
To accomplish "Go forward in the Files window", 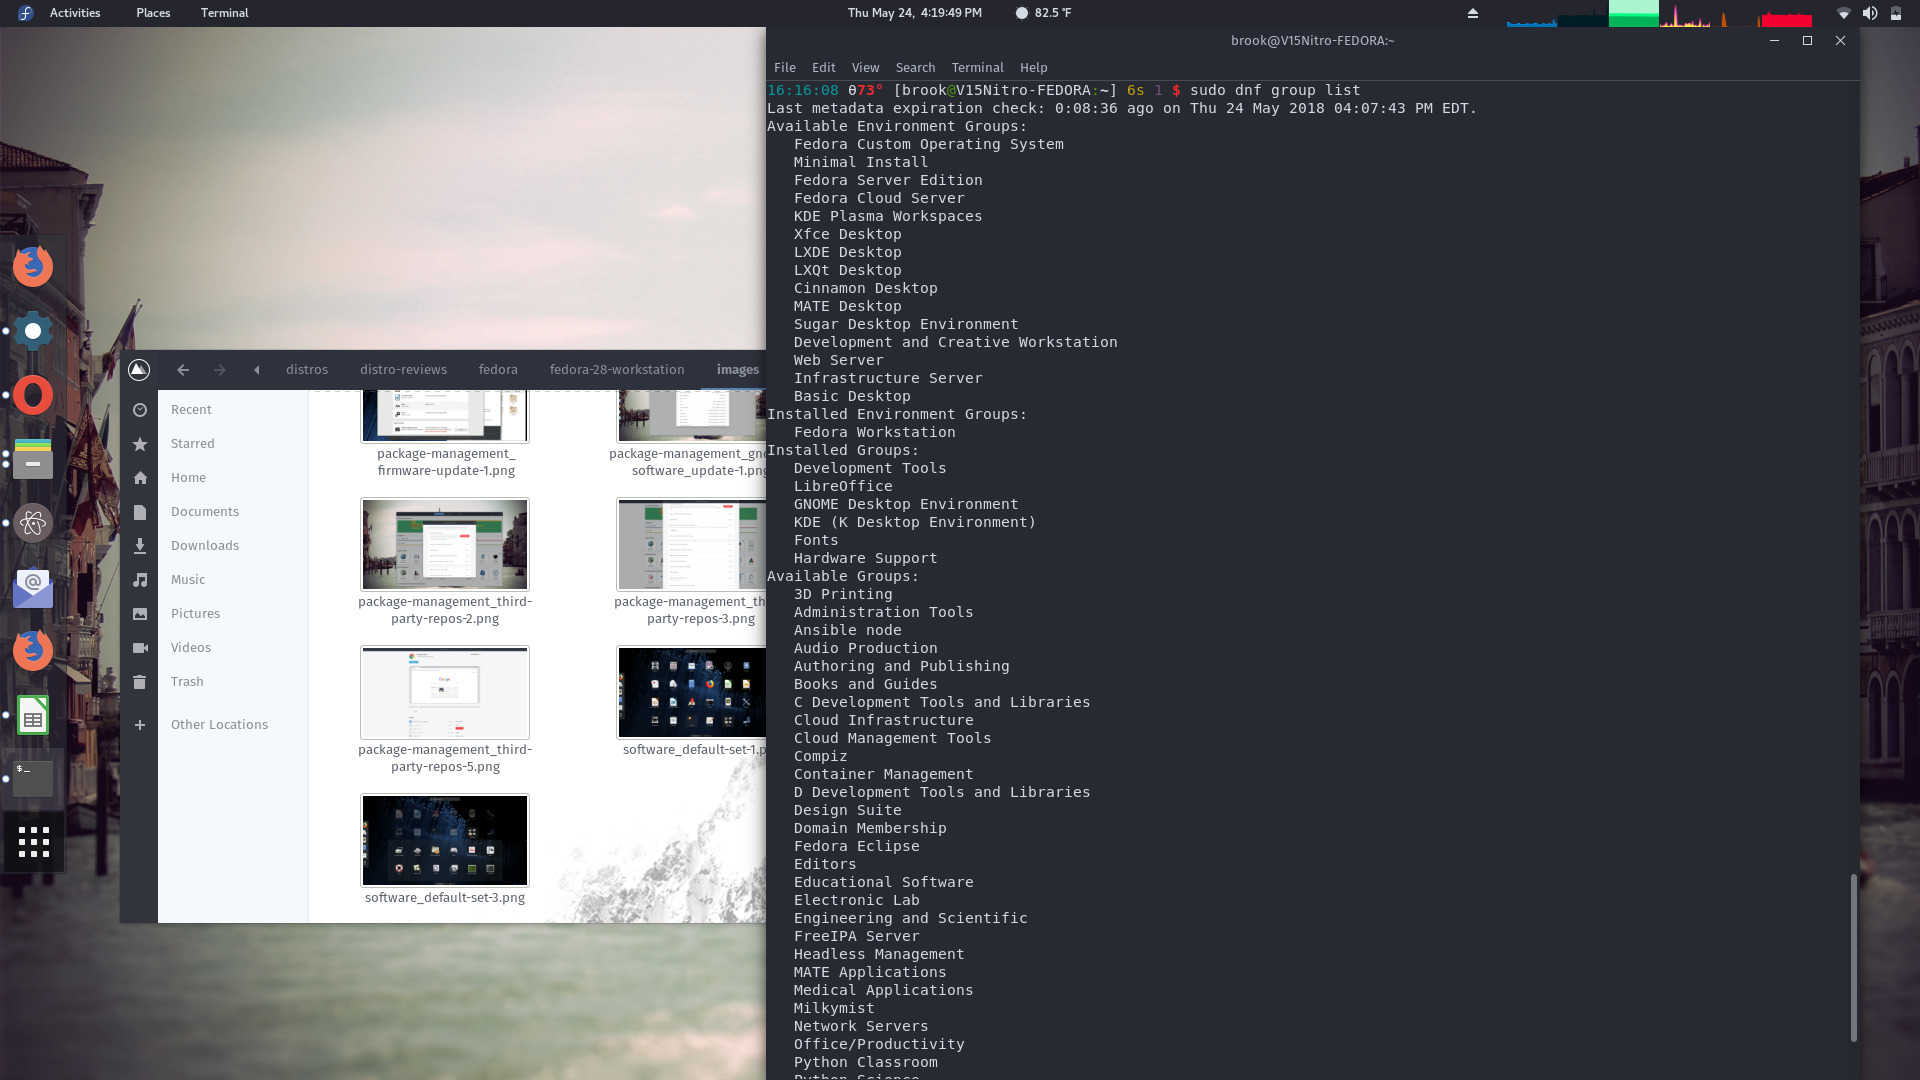I will coord(220,370).
